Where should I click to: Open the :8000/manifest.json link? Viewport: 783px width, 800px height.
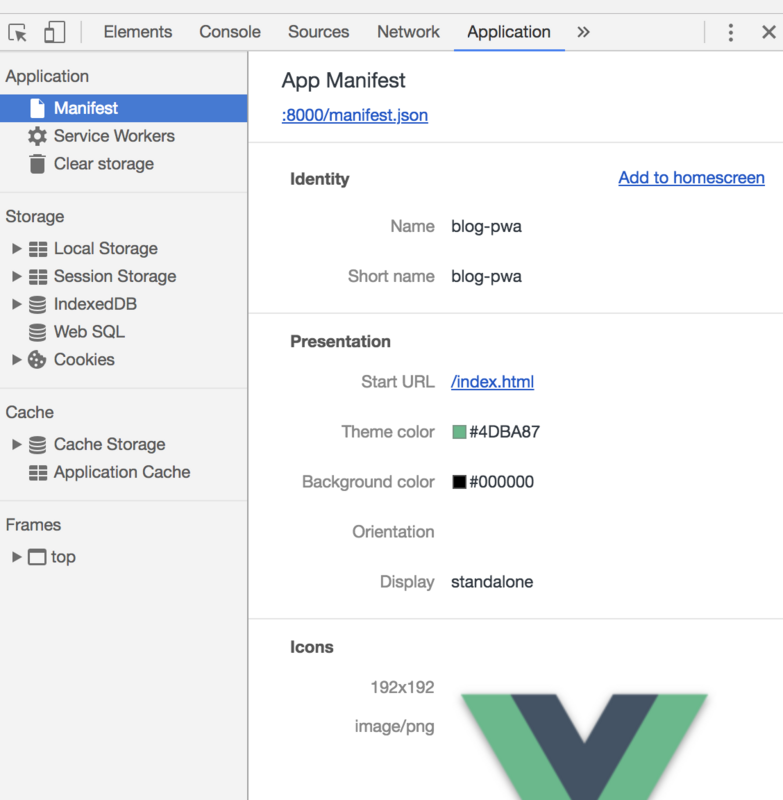pos(355,115)
